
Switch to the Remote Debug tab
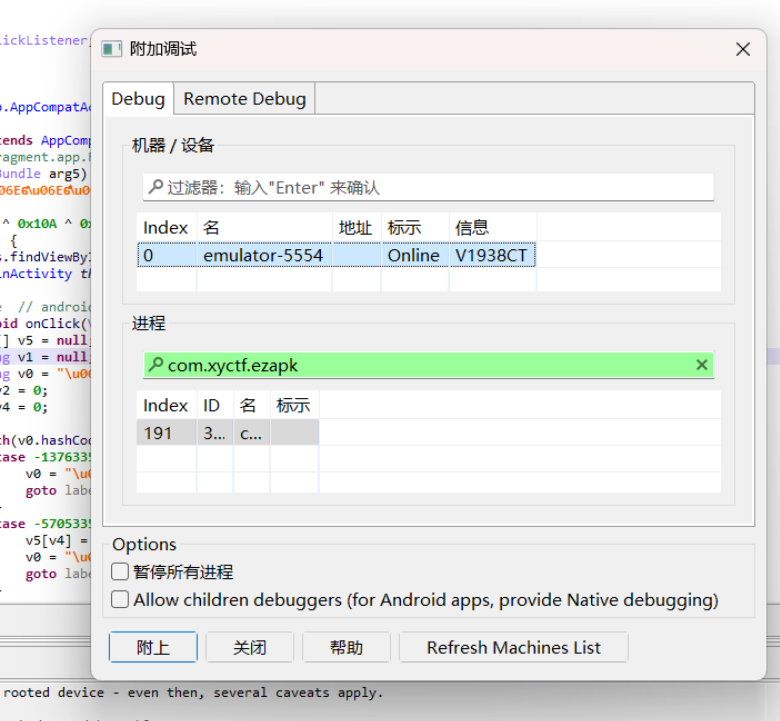click(245, 99)
